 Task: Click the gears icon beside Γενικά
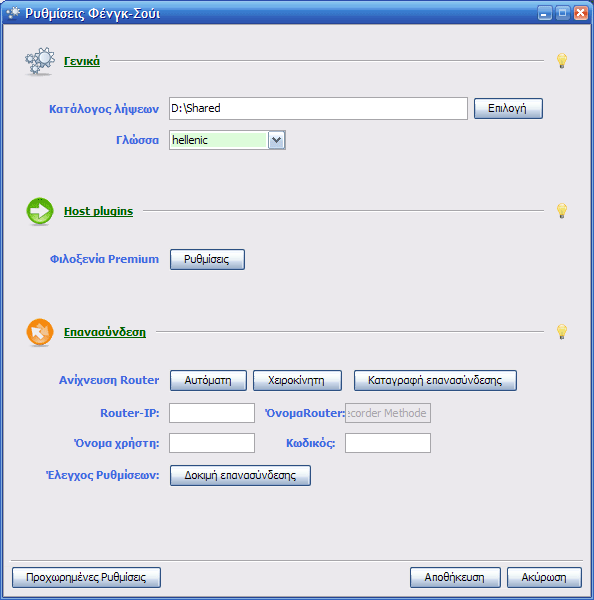[40, 61]
